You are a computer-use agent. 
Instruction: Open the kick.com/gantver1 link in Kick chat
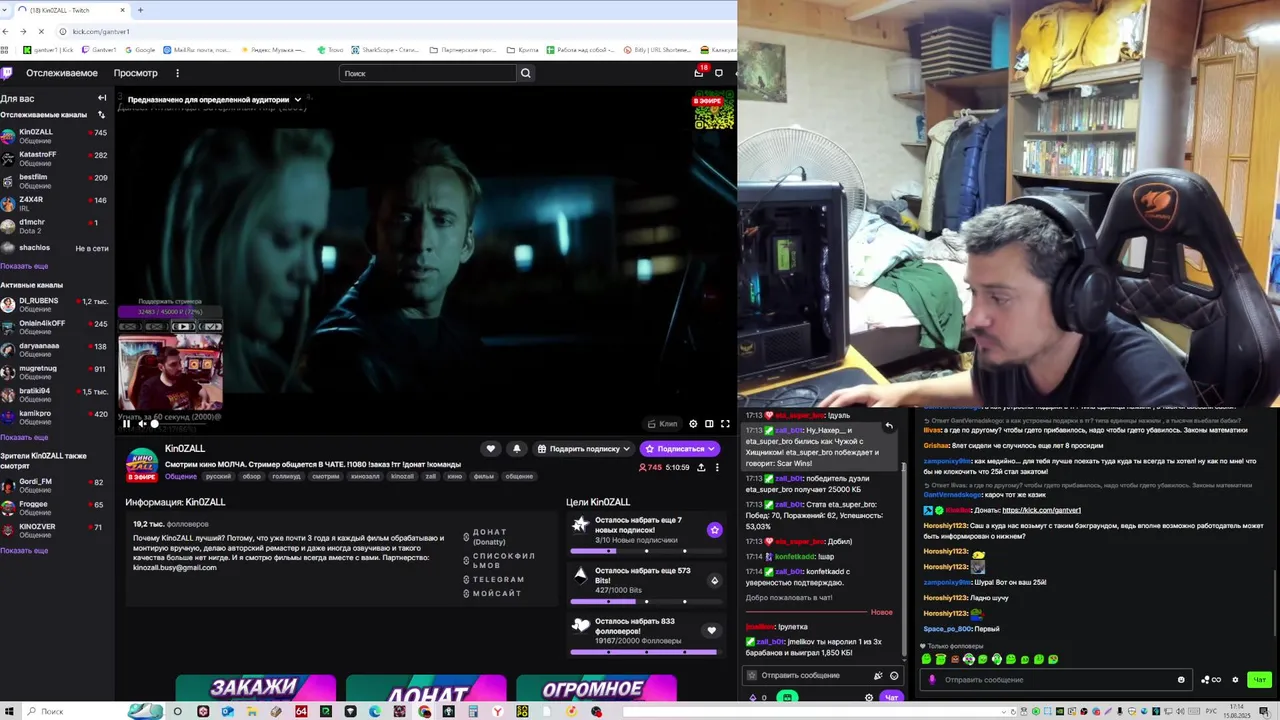tap(1041, 510)
